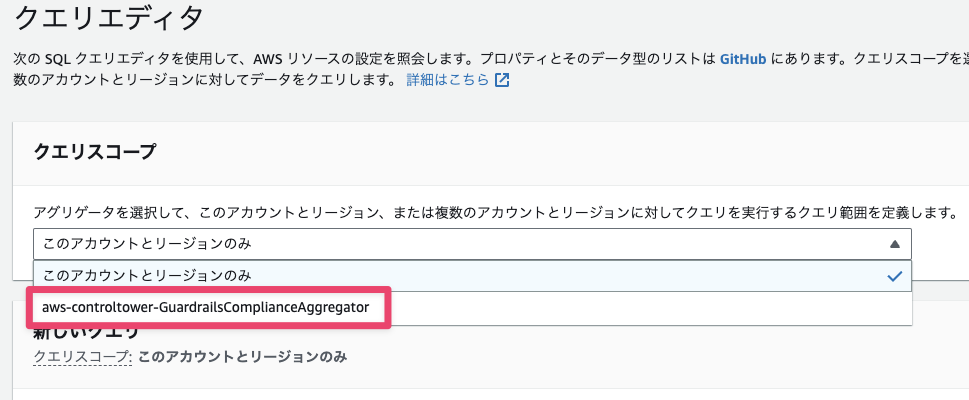Click the selected text inside the scope field
This screenshot has width=969, height=400.
point(147,244)
